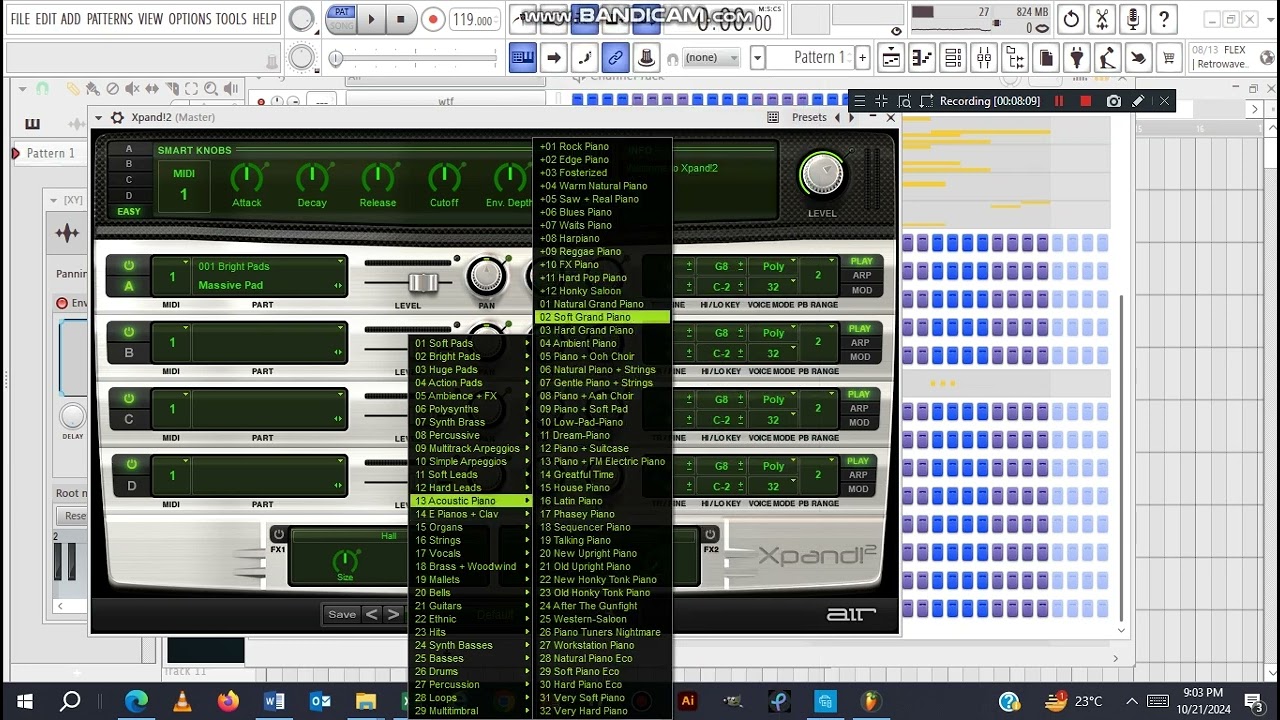This screenshot has width=1280, height=720.
Task: Toggle part C power button
Action: pos(129,398)
